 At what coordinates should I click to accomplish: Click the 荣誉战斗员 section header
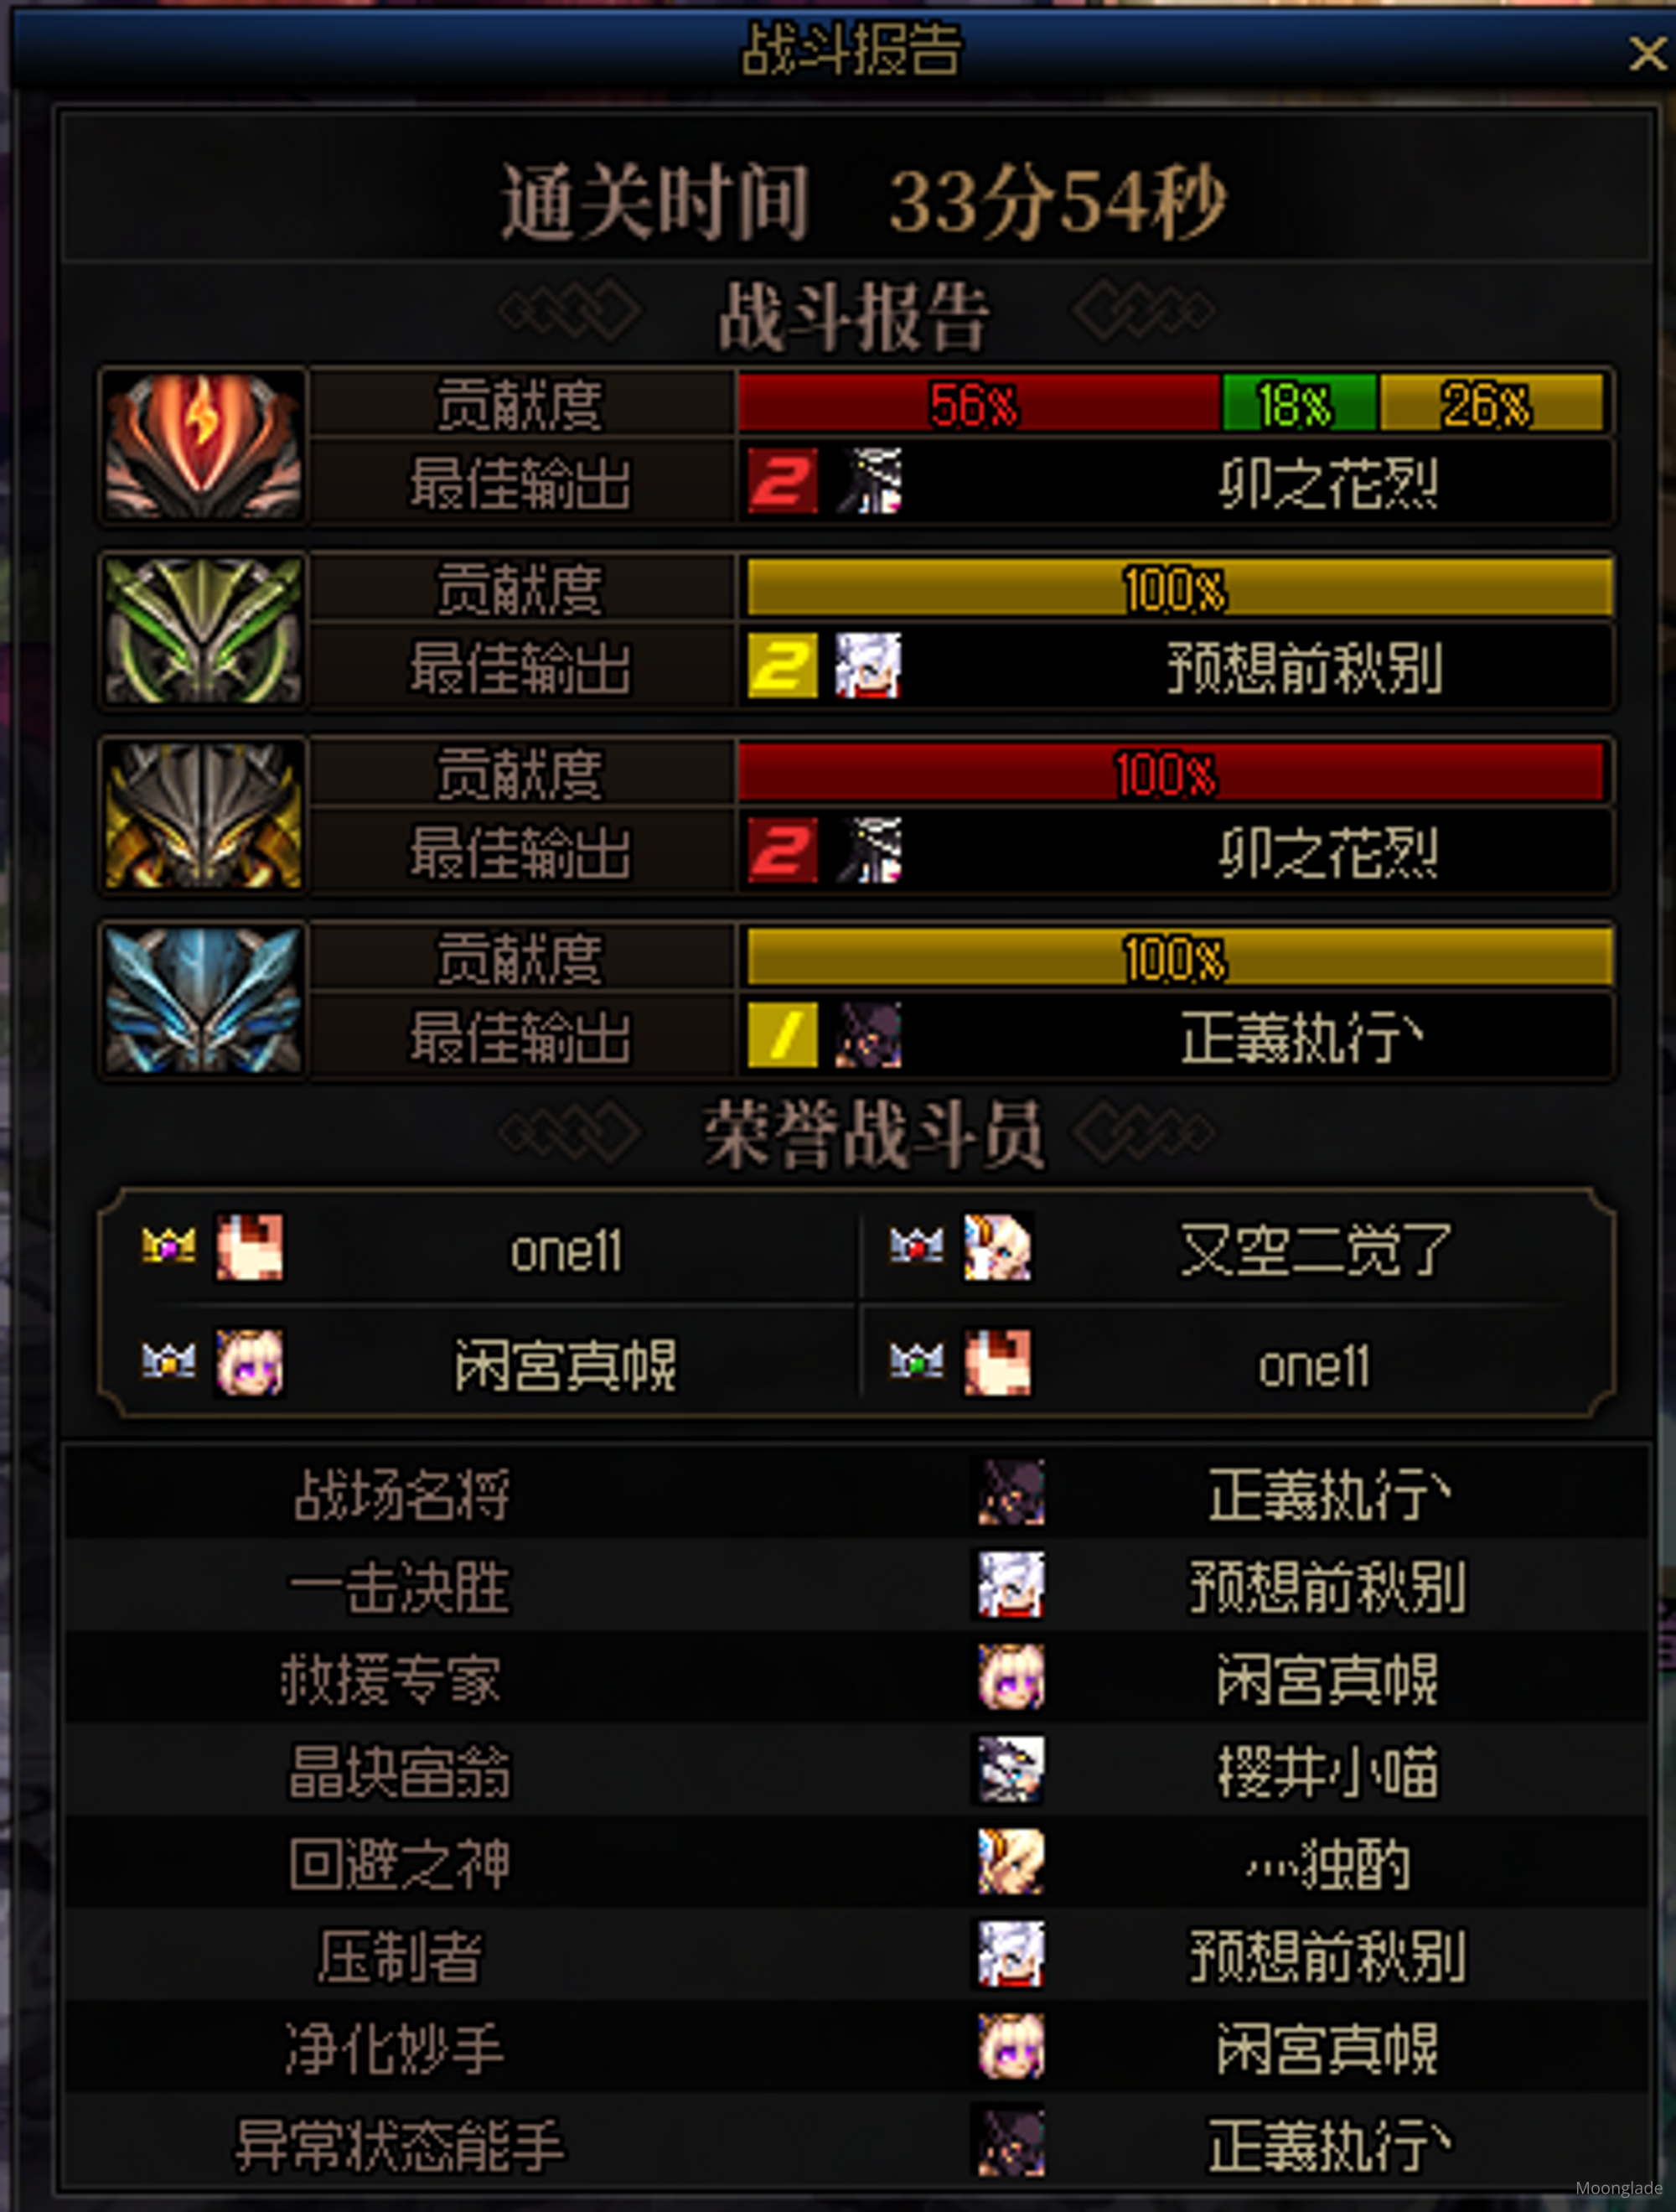click(873, 1134)
